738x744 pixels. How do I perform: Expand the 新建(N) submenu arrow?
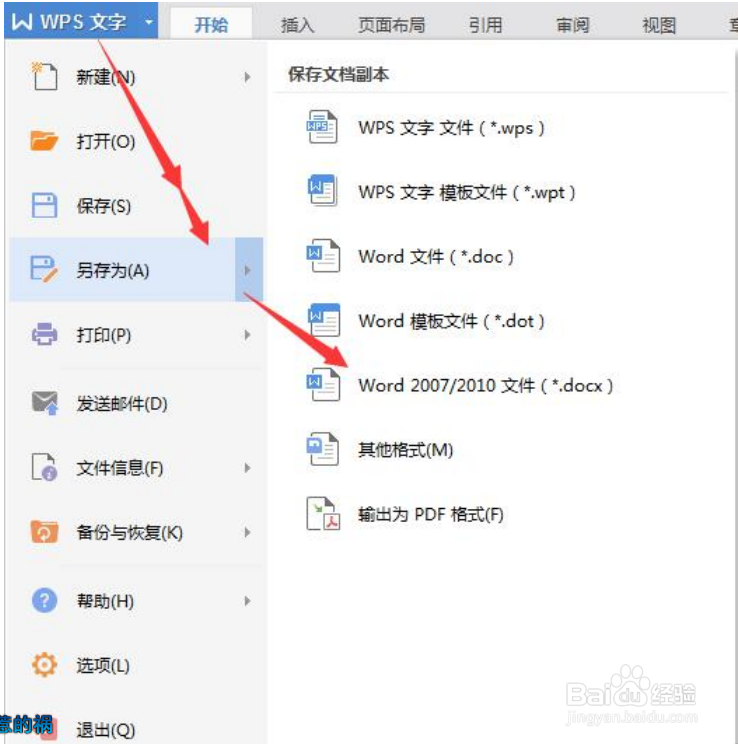point(247,76)
